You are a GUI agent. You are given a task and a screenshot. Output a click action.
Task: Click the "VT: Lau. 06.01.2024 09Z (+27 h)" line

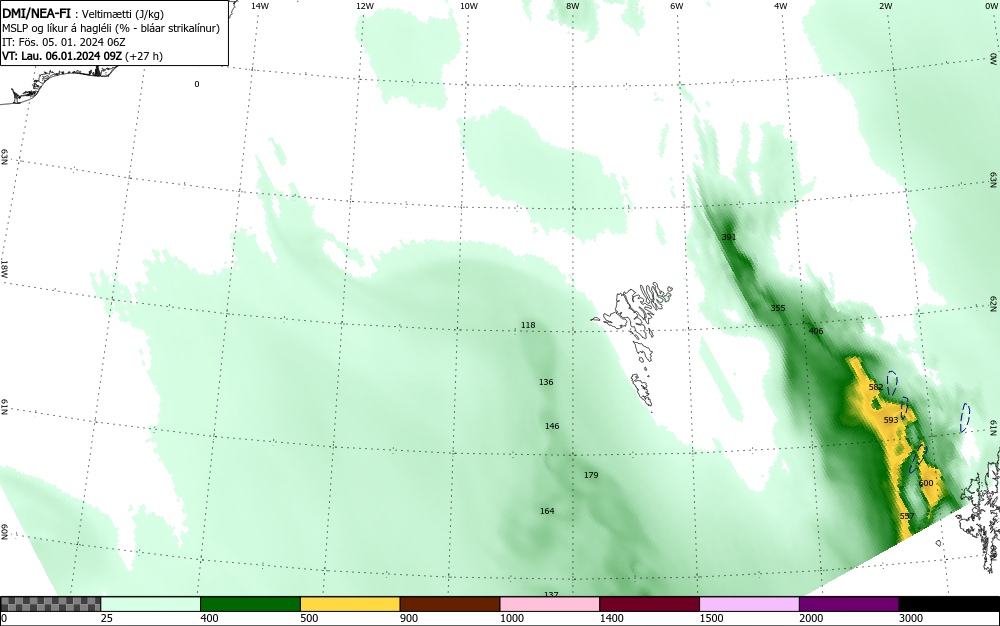pyautogui.click(x=82, y=56)
